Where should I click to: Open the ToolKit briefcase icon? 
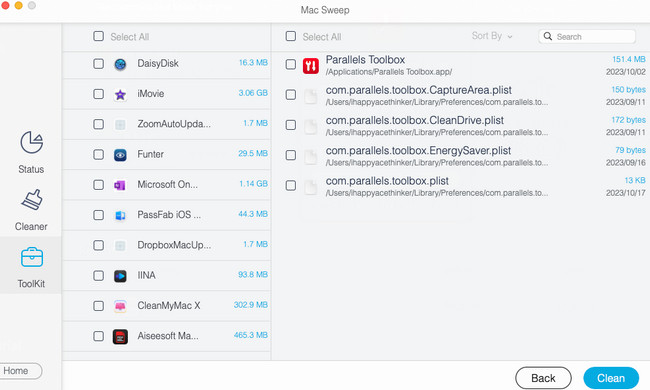click(32, 257)
